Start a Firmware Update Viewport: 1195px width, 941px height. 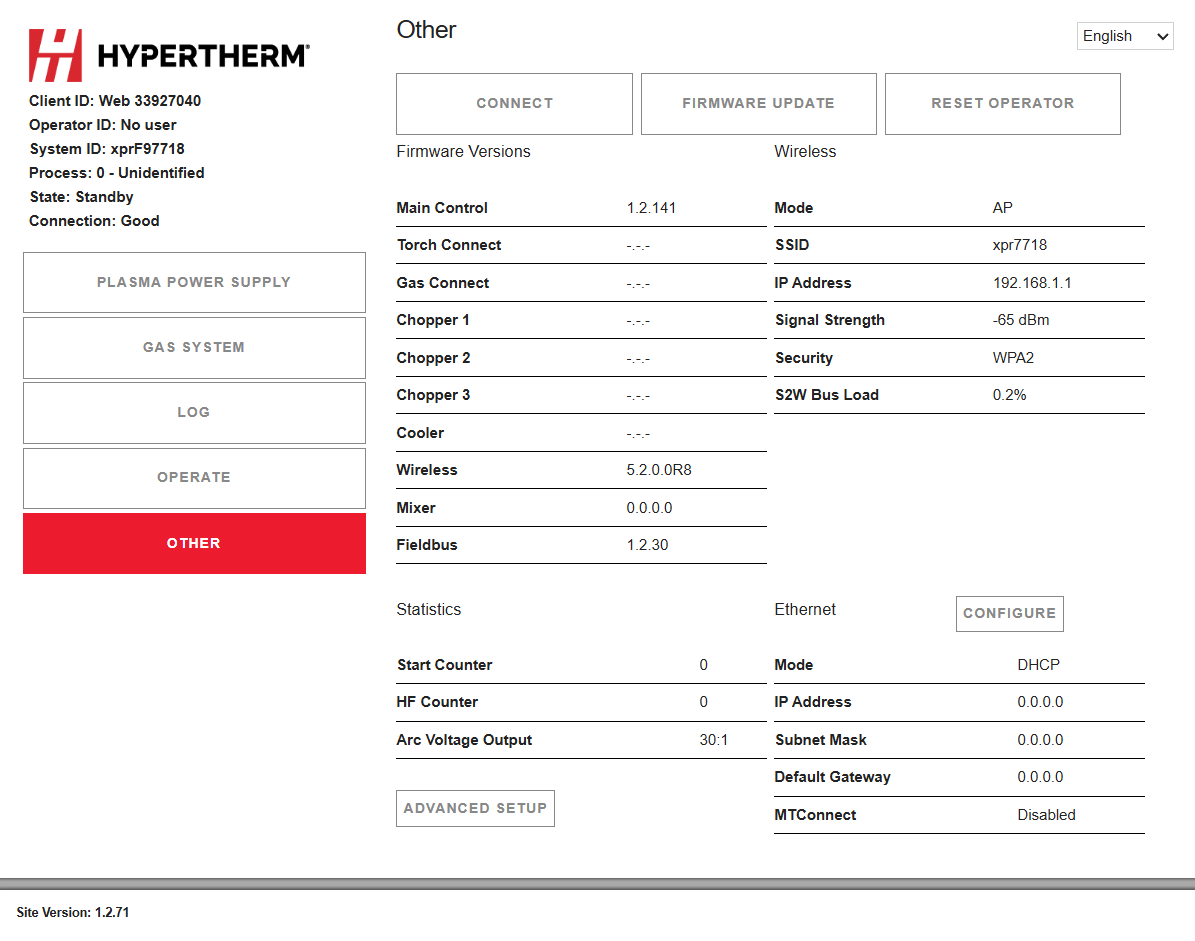click(x=758, y=103)
